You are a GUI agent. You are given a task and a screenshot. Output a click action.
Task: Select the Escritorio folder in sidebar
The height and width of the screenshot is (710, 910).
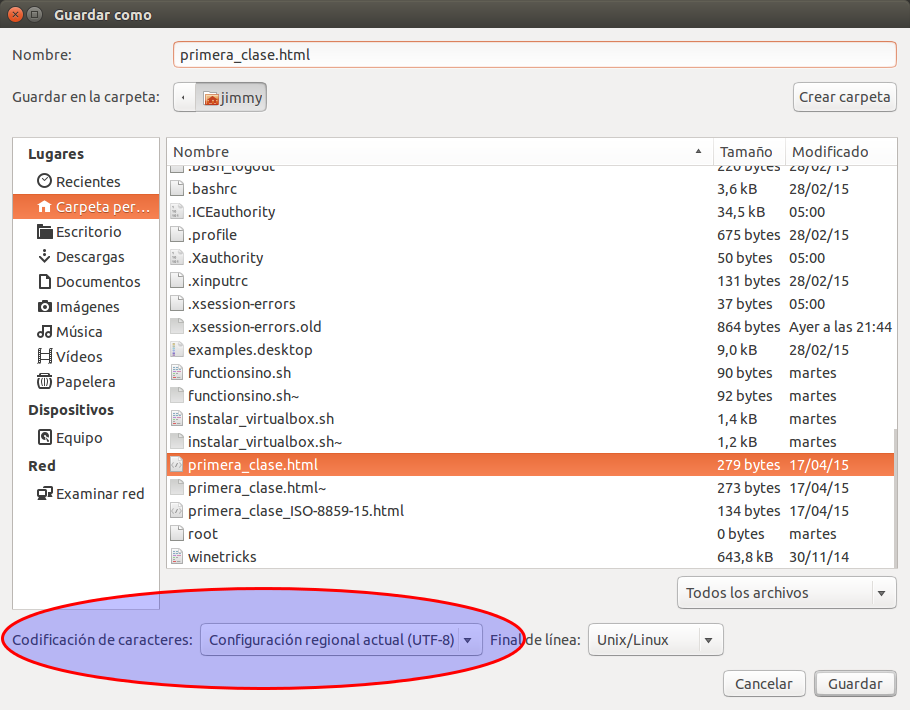[87, 231]
